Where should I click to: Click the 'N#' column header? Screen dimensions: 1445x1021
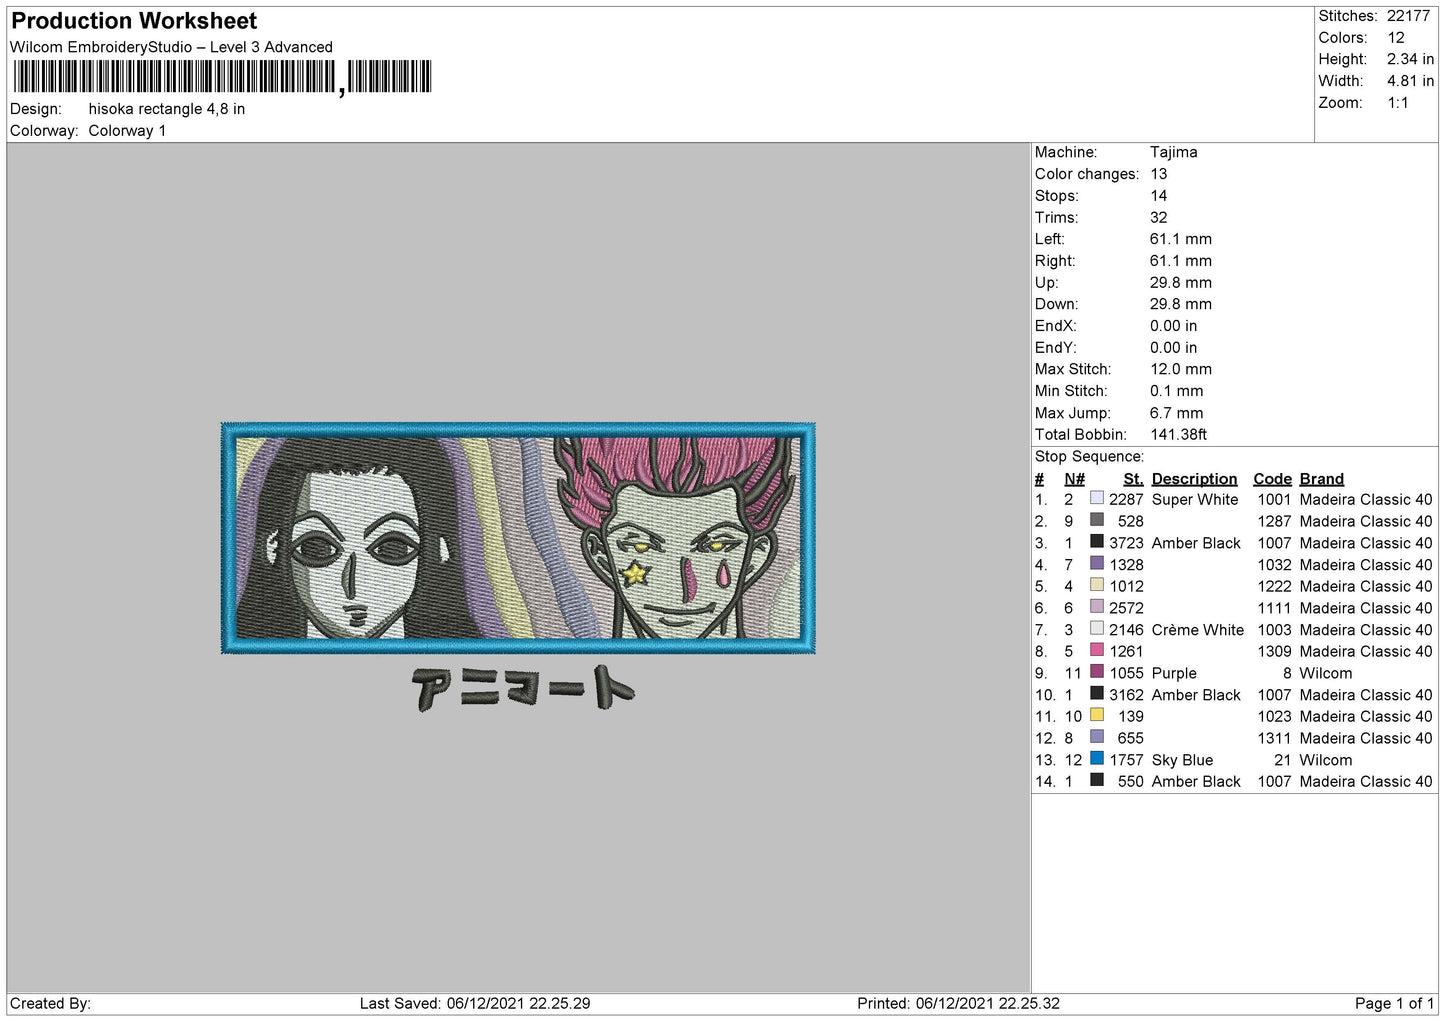coord(1074,479)
